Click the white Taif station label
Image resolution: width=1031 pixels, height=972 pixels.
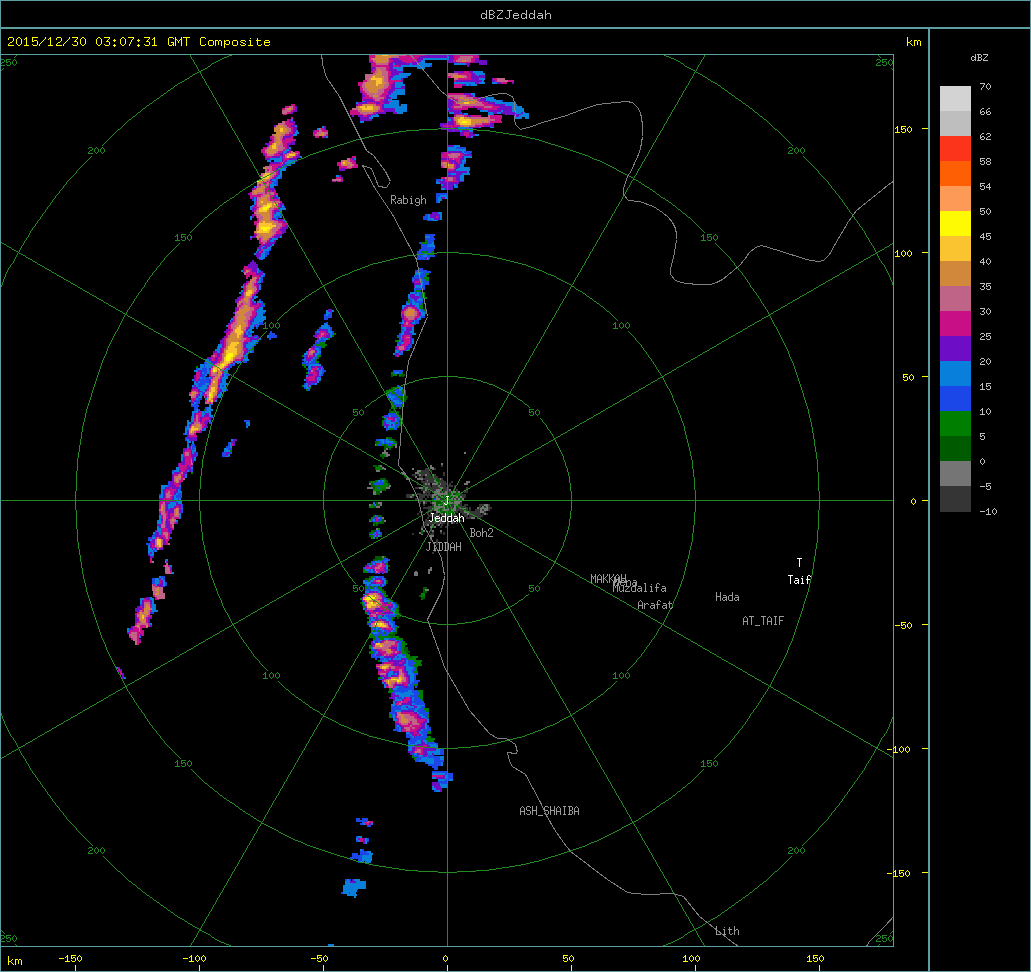800,579
